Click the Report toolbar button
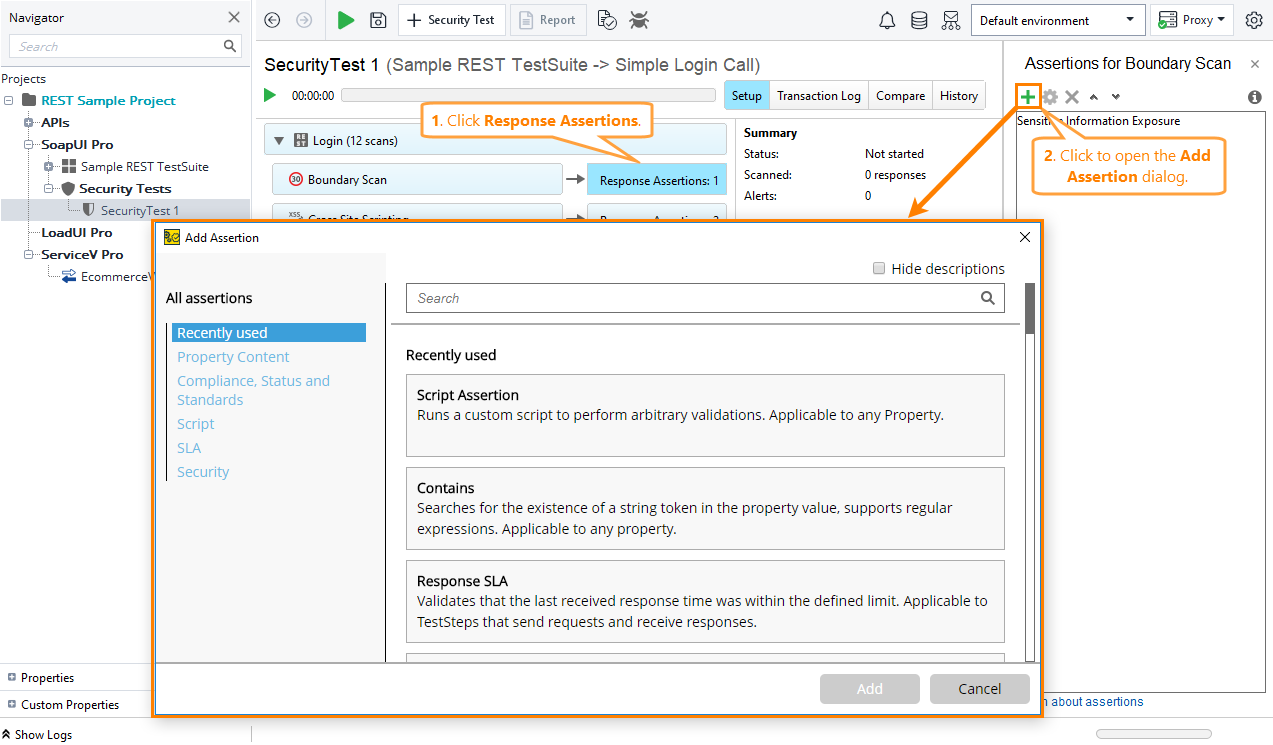The width and height of the screenshot is (1273, 745). pyautogui.click(x=549, y=20)
